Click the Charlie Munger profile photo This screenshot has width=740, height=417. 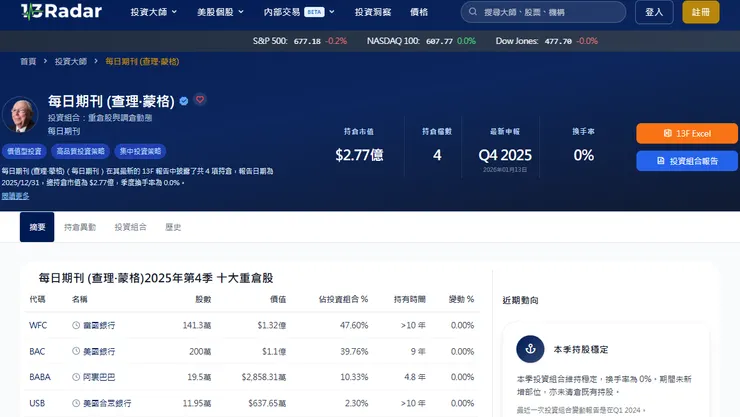(x=20, y=115)
